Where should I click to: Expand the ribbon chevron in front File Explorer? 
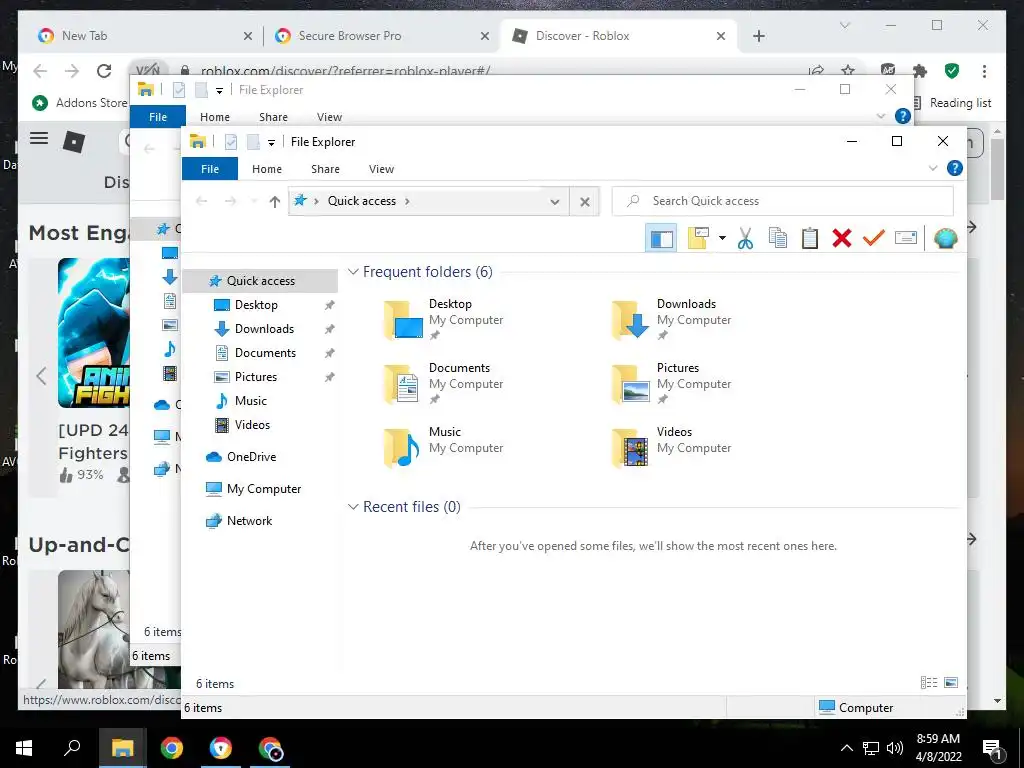click(933, 168)
